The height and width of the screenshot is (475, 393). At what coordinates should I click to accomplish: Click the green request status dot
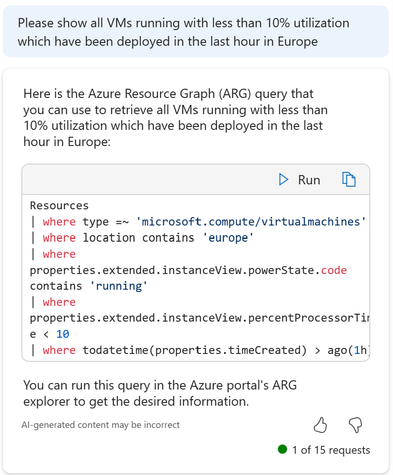coord(282,449)
